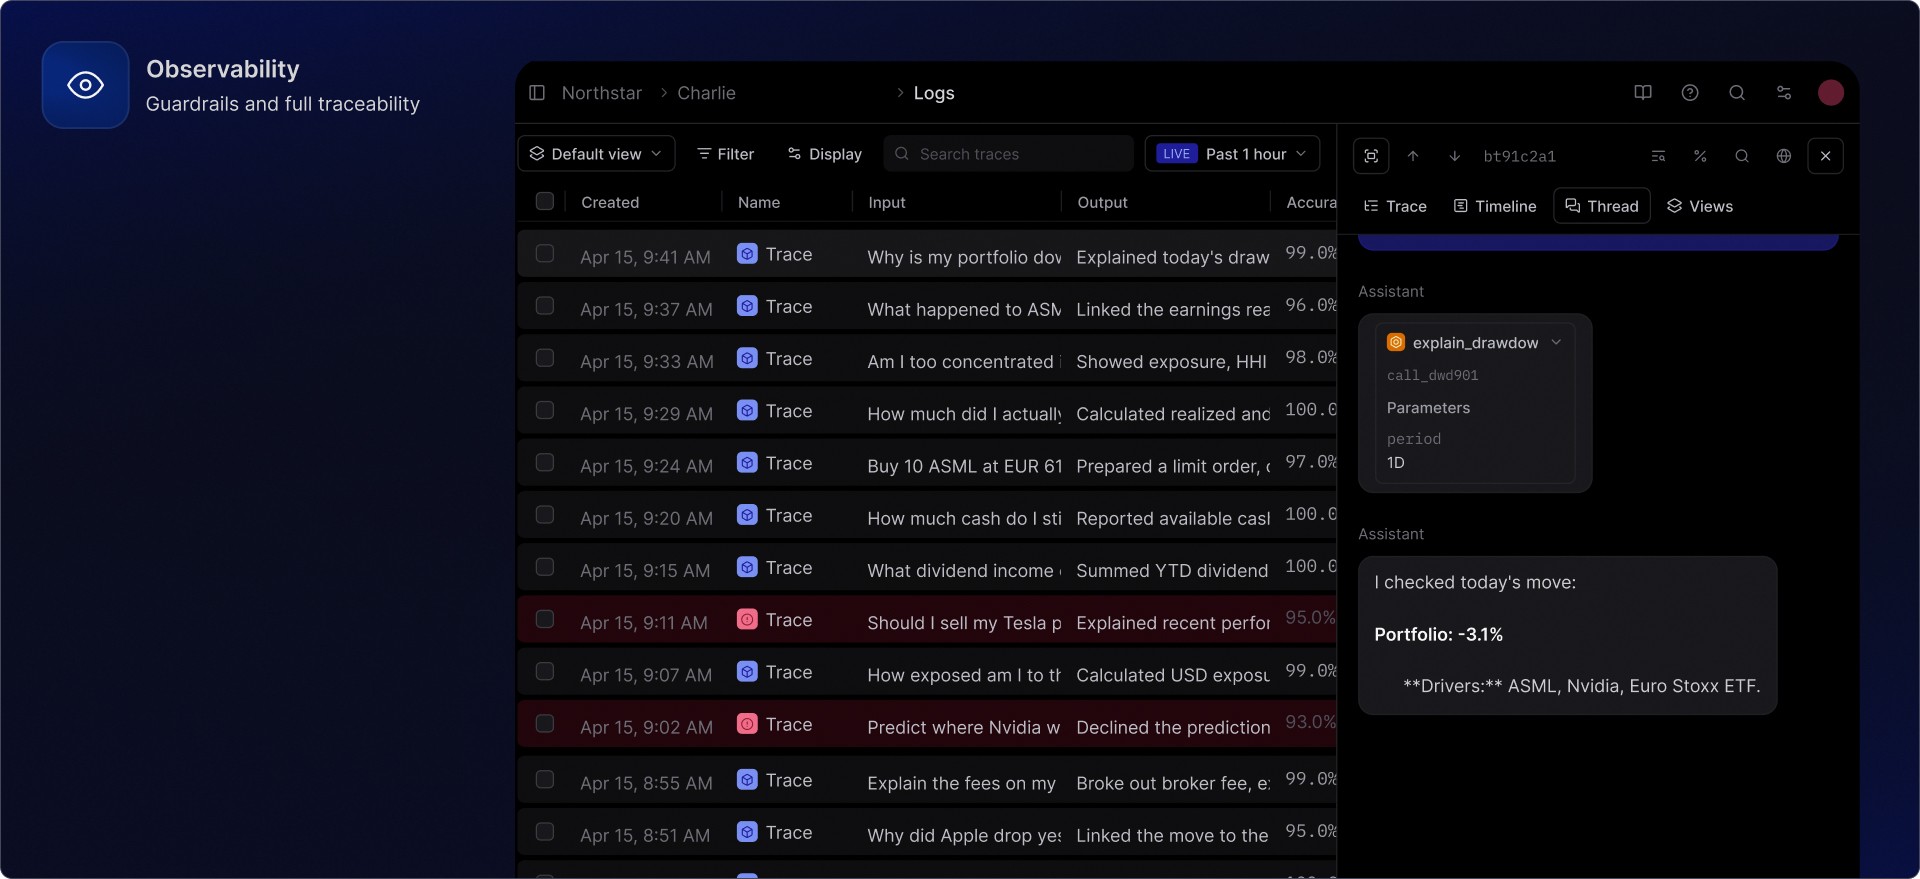Click the bt91c2a1 trace ID text
The width and height of the screenshot is (1920, 879).
[1519, 156]
